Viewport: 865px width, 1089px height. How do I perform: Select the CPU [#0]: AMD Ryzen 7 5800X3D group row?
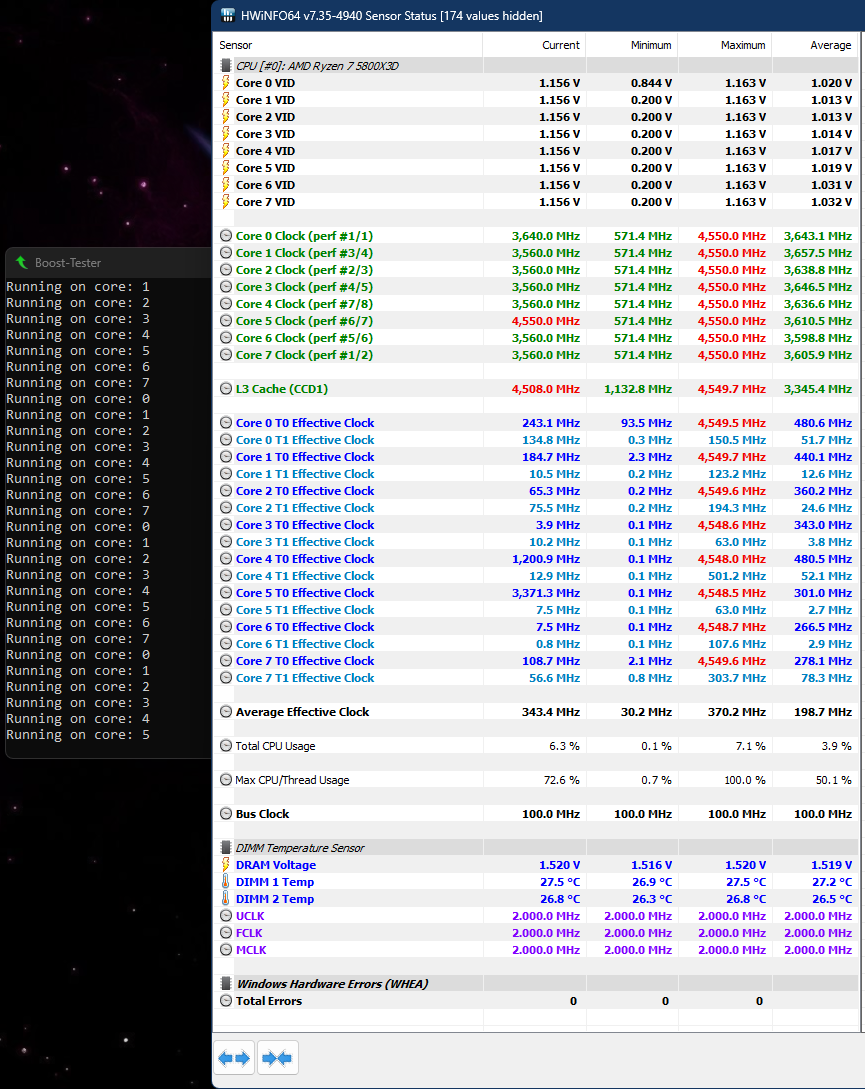[x=536, y=66]
